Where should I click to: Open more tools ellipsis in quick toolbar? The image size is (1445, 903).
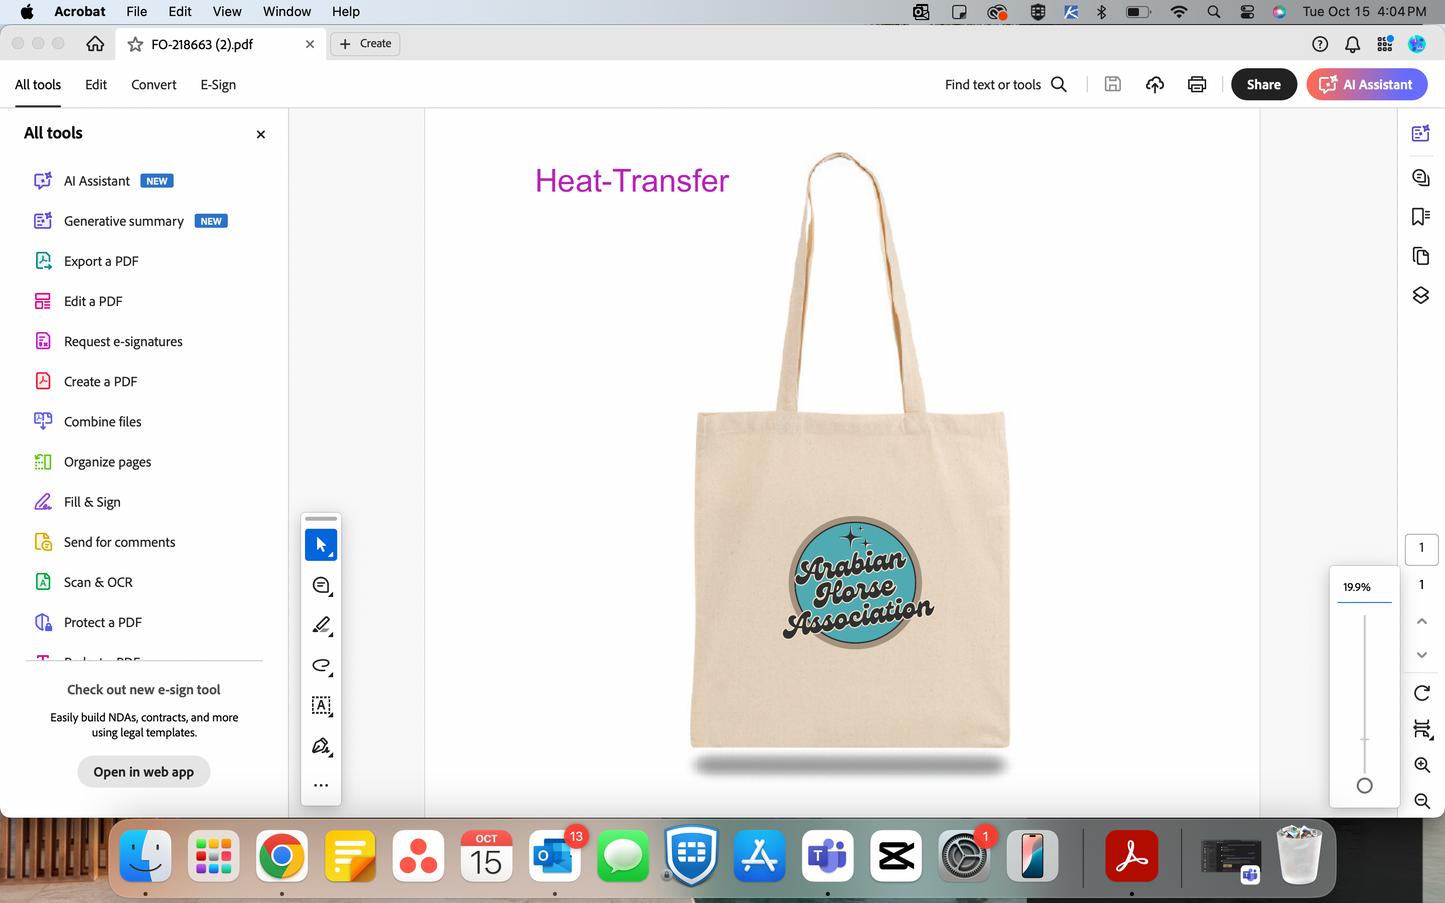click(321, 785)
